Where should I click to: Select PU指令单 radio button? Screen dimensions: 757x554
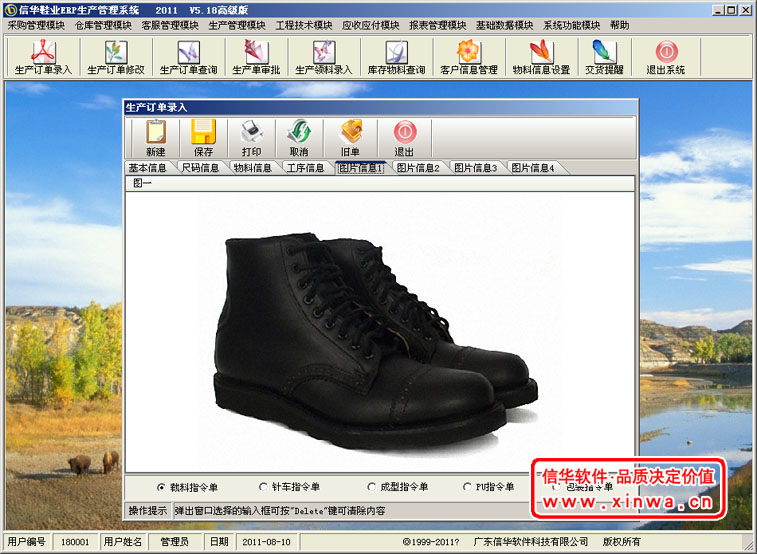point(467,487)
